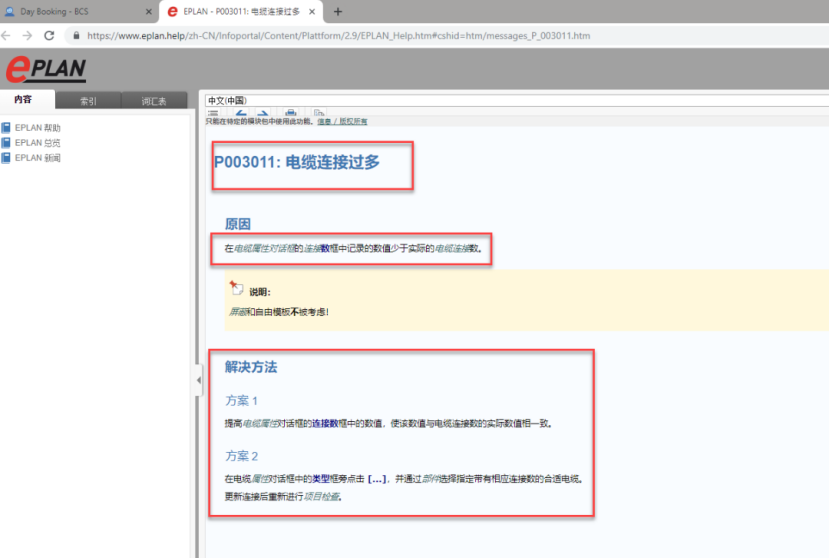This screenshot has width=830, height=558.
Task: Click the 屏蔽 link in the note
Action: click(x=238, y=312)
